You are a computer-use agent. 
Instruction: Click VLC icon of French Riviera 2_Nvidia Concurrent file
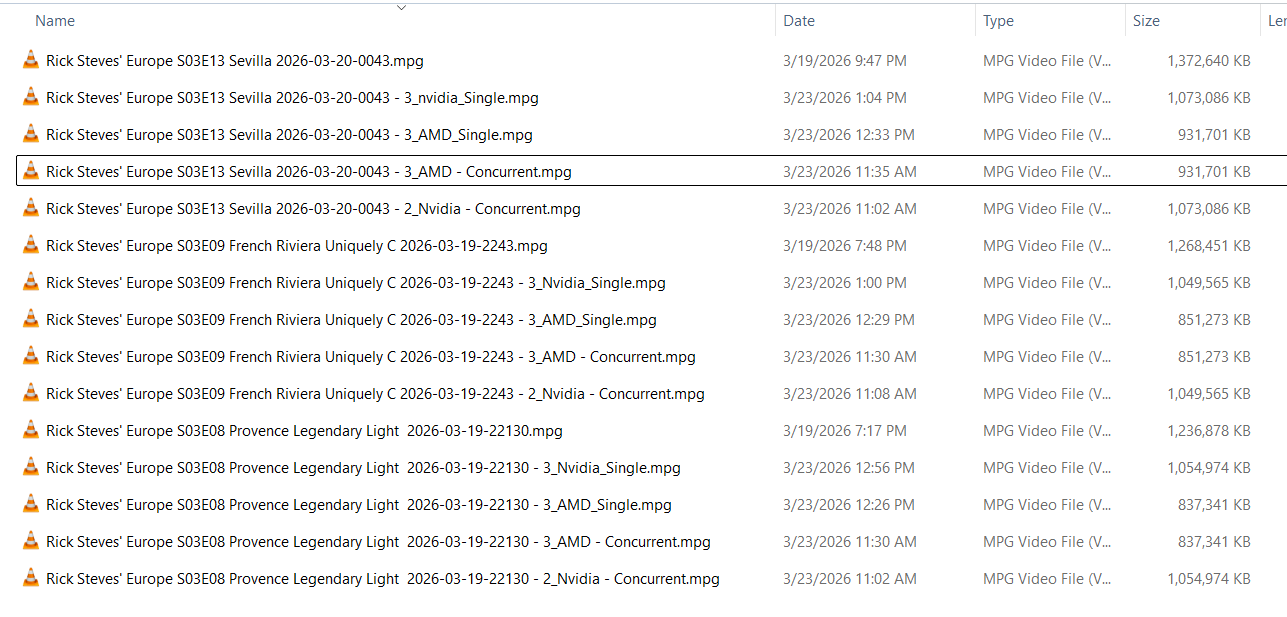[x=31, y=394]
